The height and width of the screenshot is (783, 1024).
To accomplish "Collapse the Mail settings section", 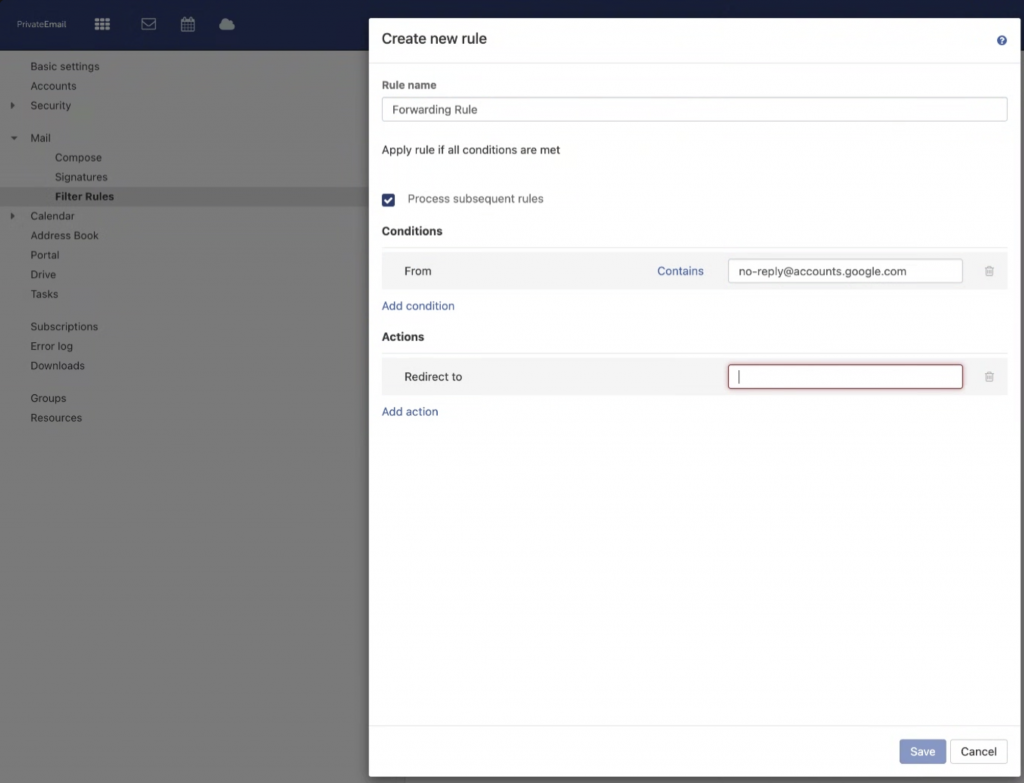I will click(x=14, y=138).
